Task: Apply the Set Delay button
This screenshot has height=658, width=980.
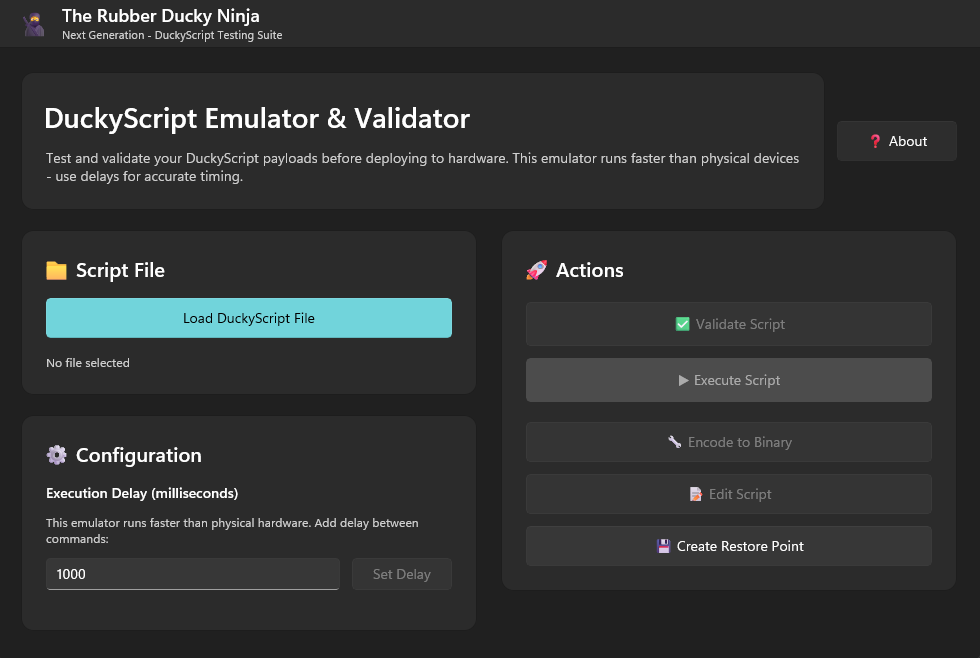Action: pyautogui.click(x=402, y=574)
